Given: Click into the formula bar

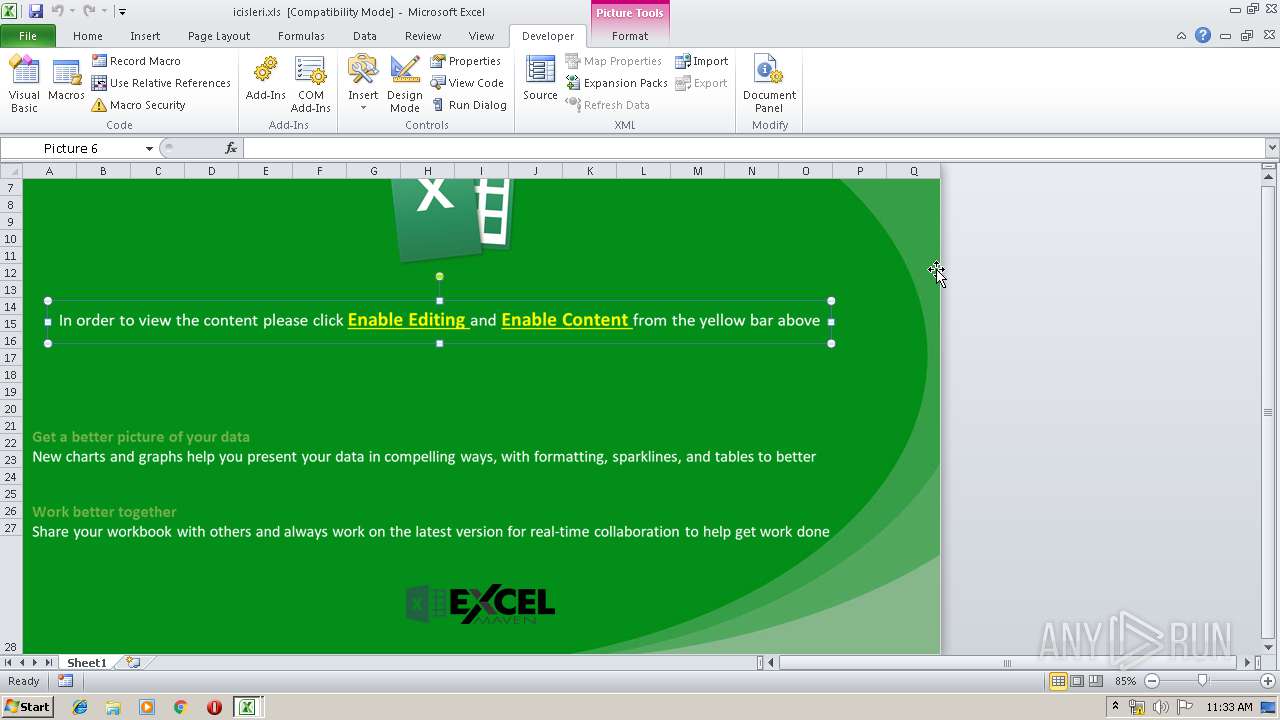Looking at the screenshot, I should pos(754,148).
